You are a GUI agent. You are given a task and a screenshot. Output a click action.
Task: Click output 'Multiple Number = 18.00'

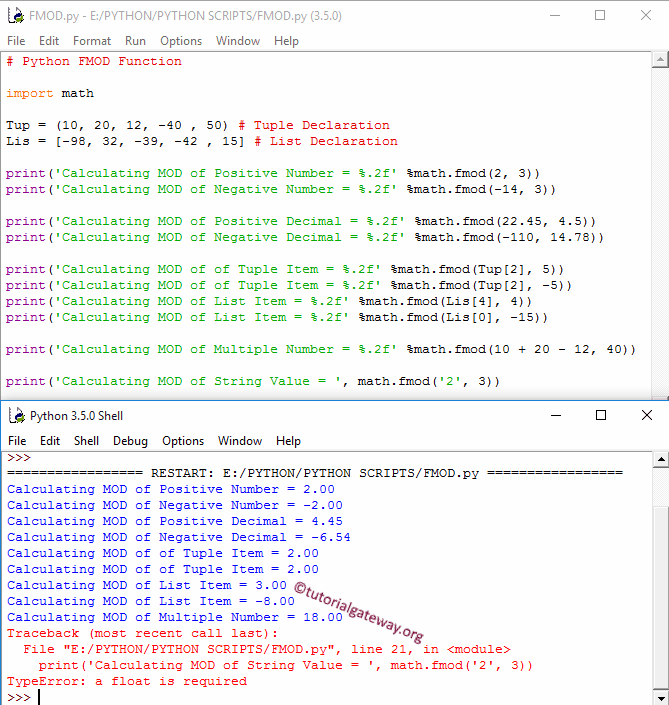pos(251,617)
